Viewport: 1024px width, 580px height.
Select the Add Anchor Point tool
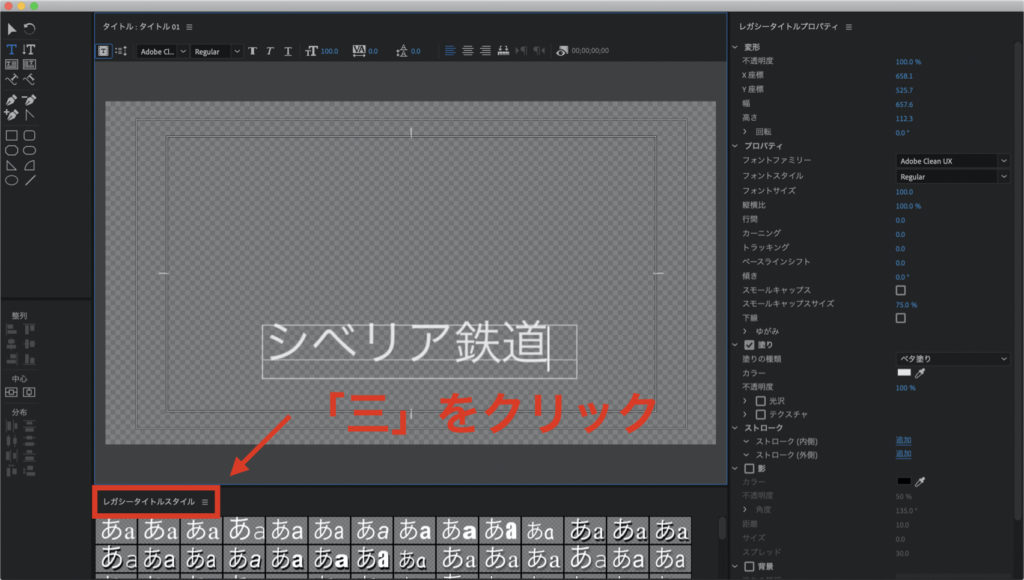click(12, 115)
